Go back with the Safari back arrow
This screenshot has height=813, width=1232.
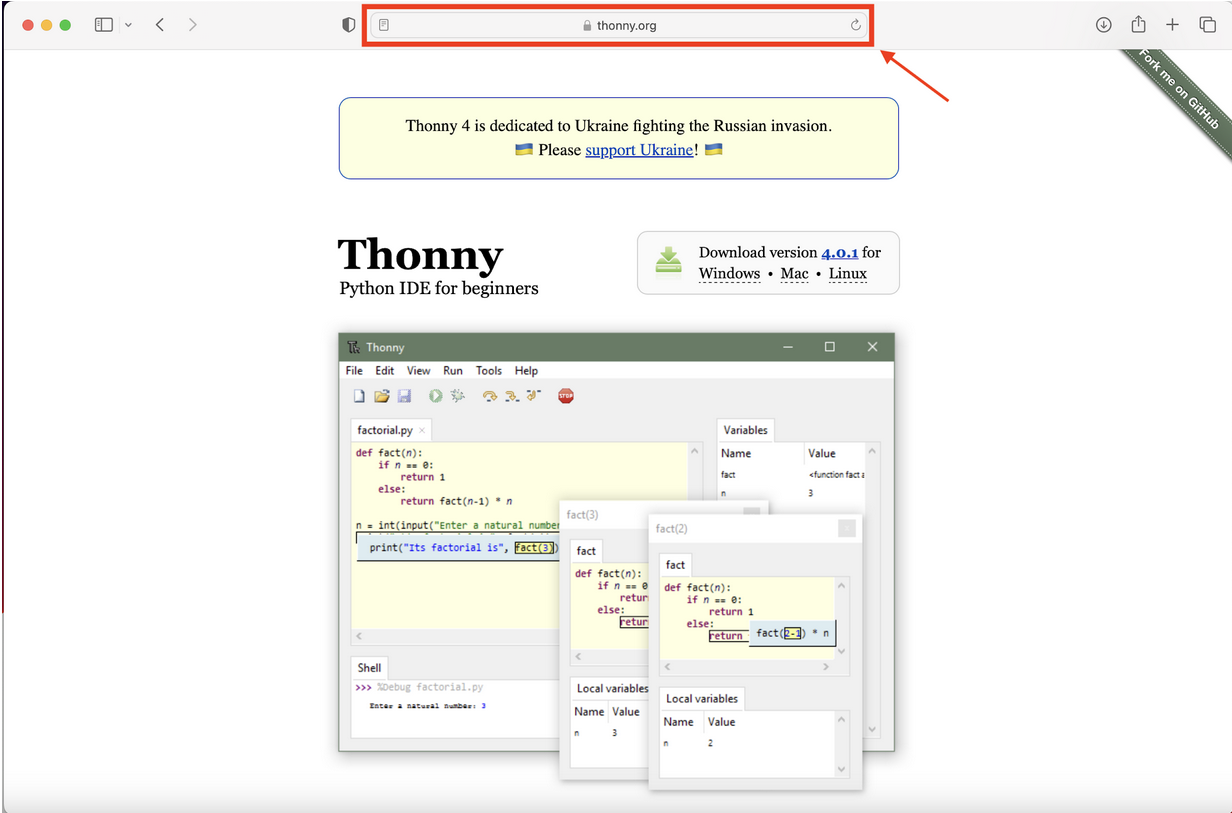point(160,25)
